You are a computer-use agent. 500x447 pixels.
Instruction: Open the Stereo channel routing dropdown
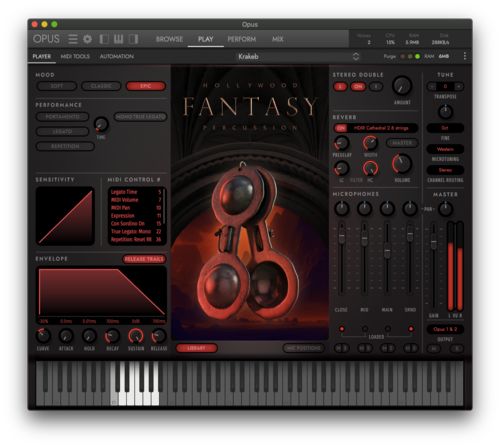(445, 170)
